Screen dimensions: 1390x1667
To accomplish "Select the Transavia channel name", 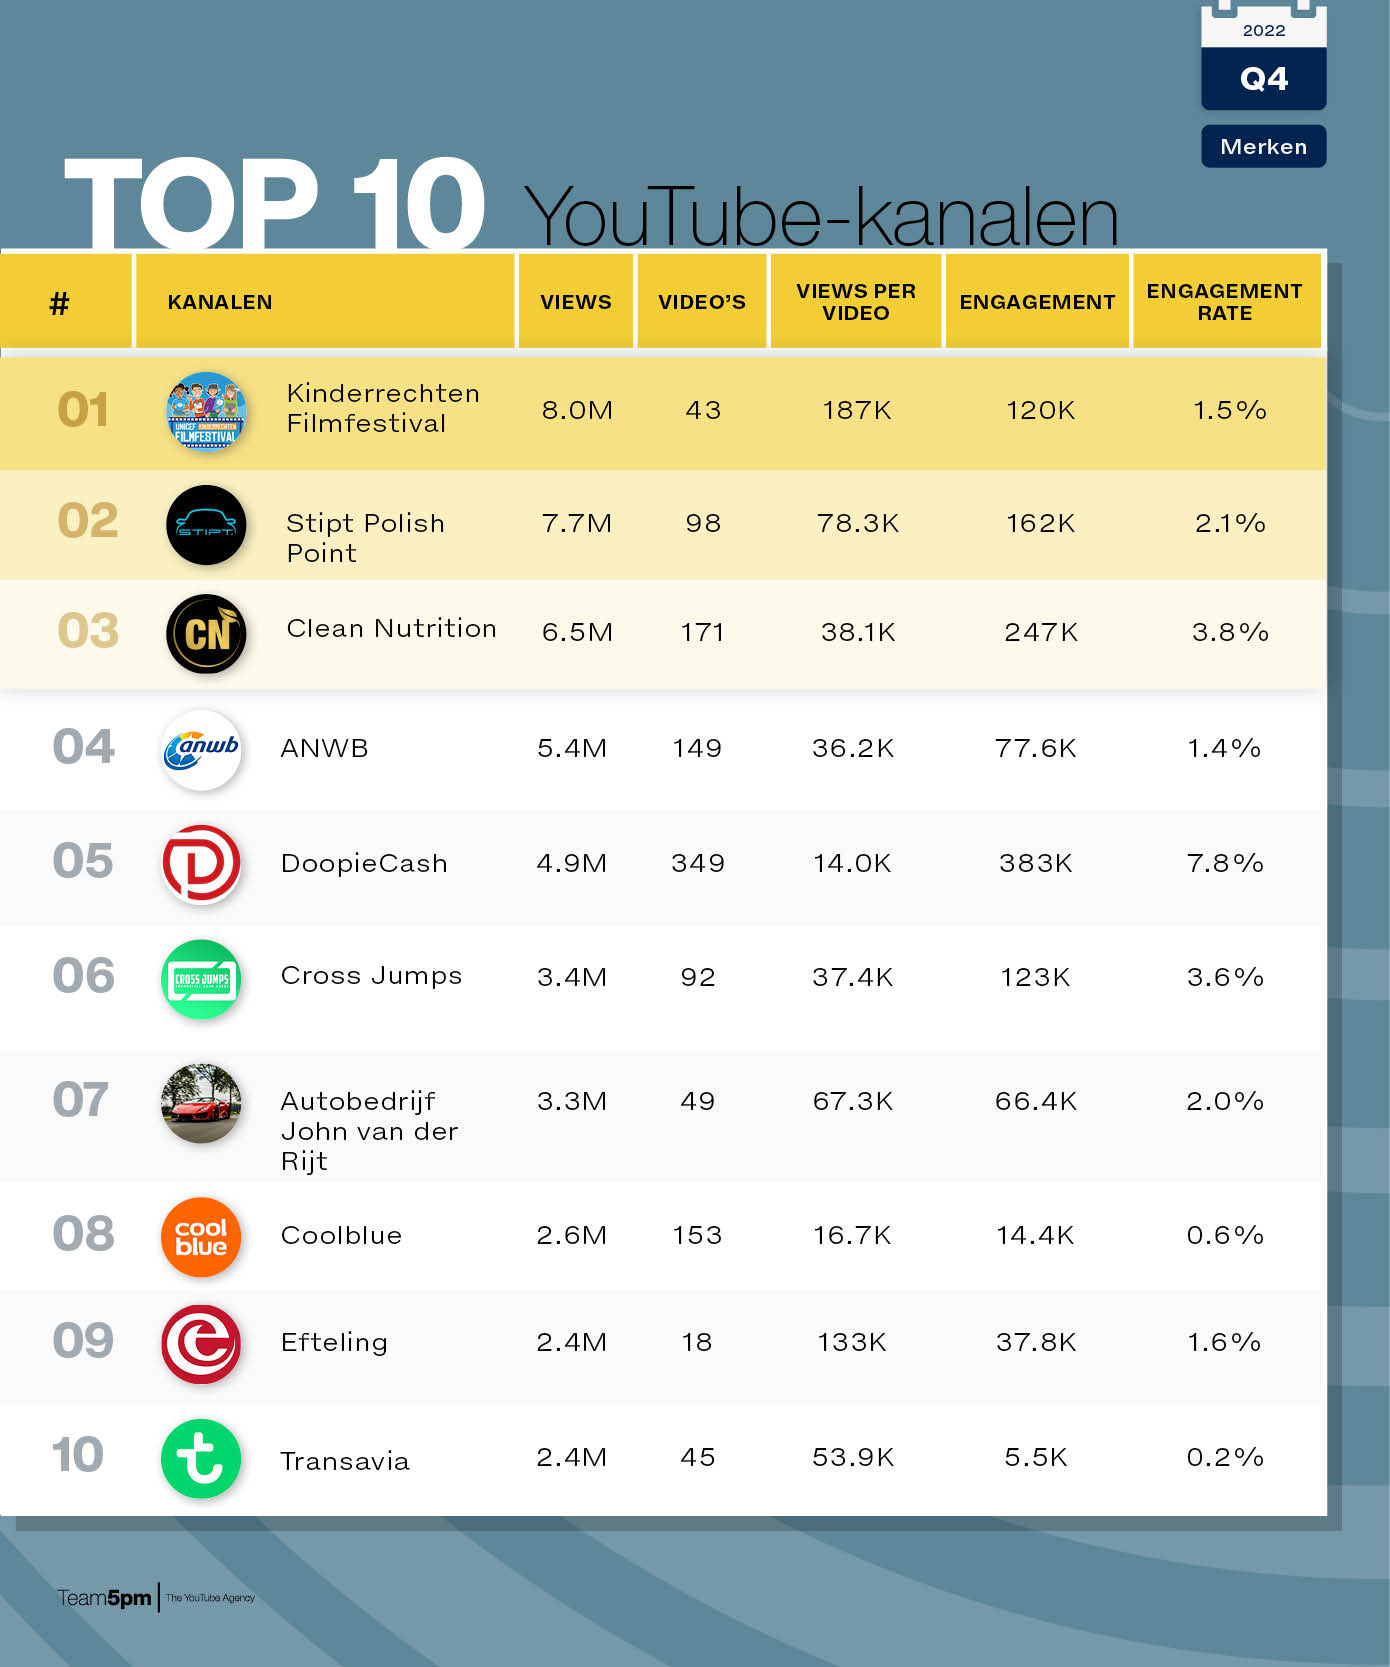I will (345, 1461).
